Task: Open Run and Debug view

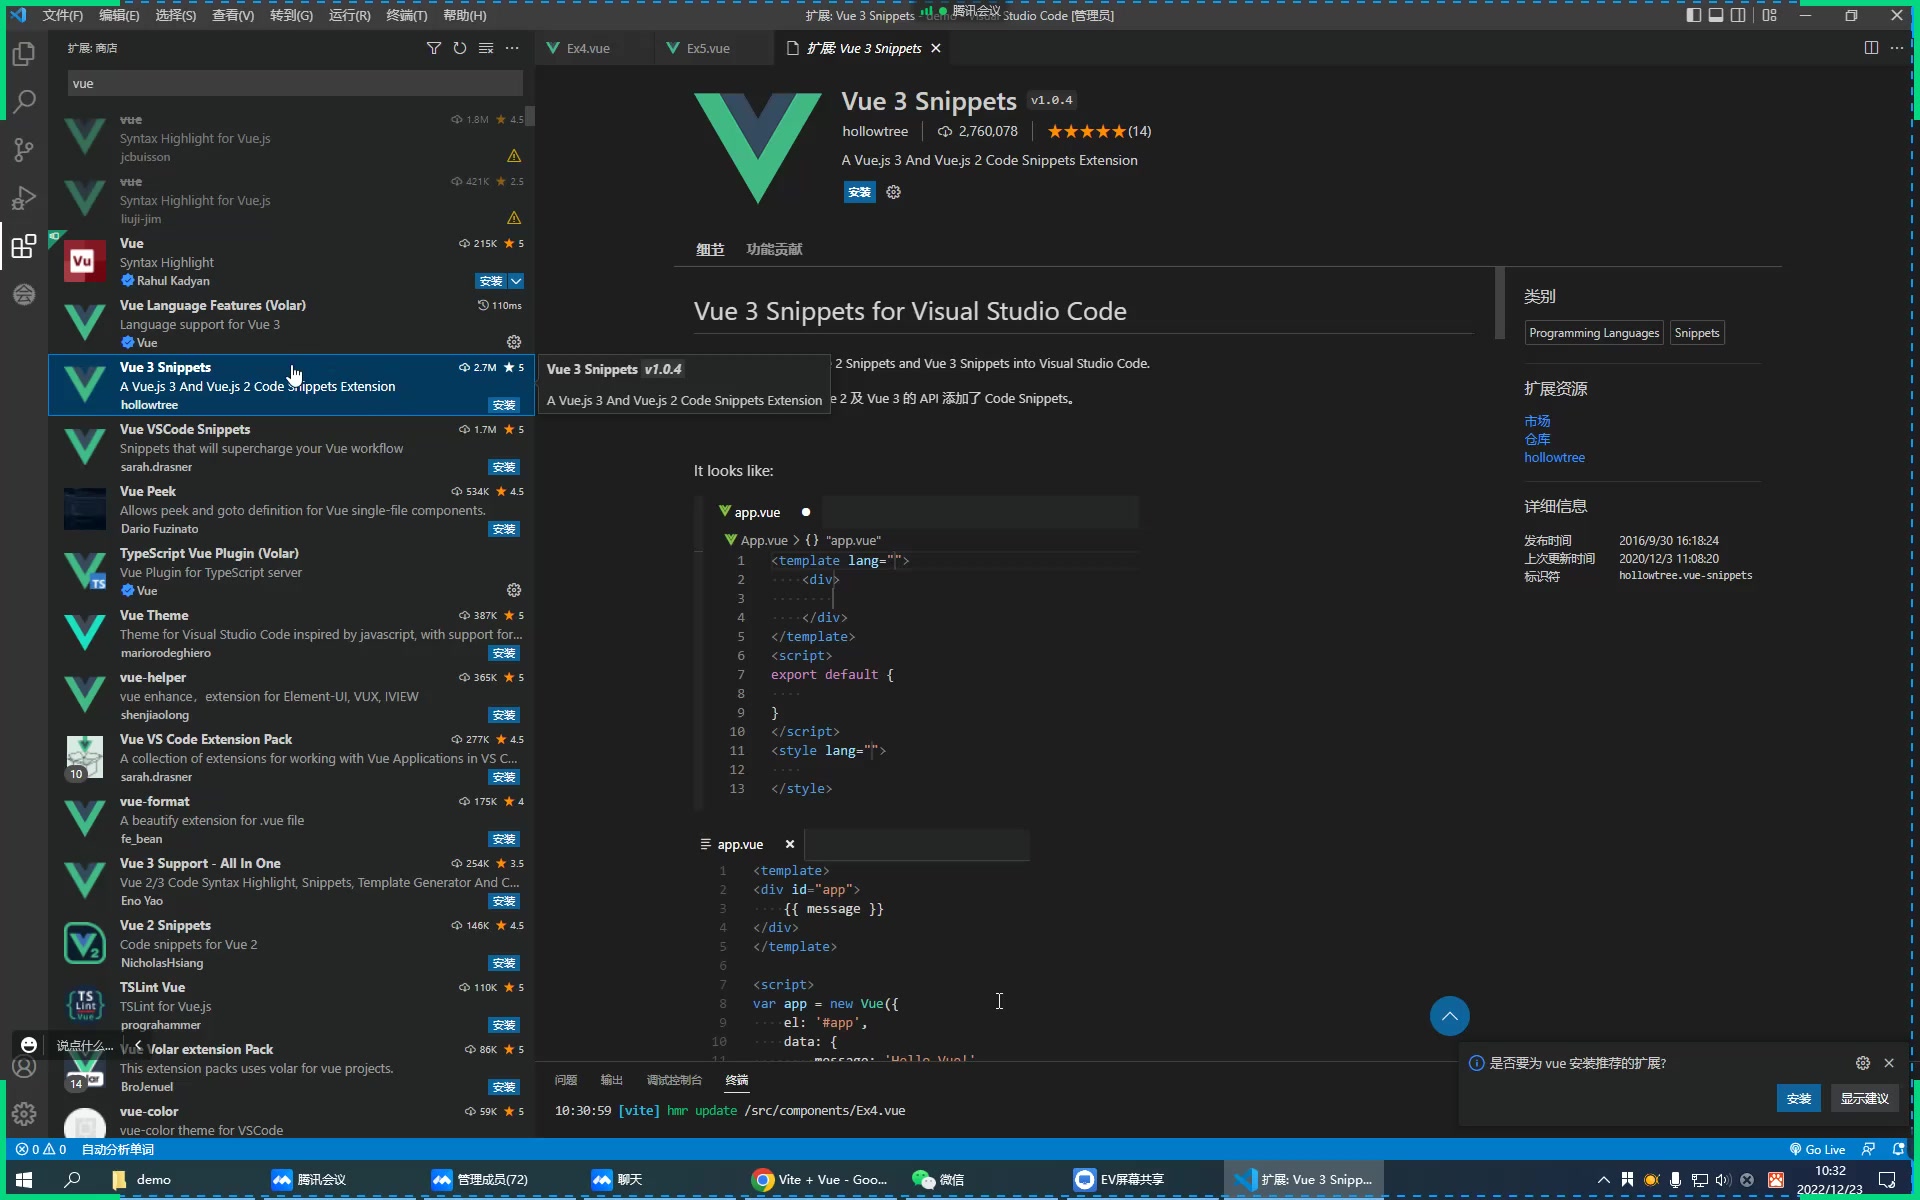Action: click(24, 198)
